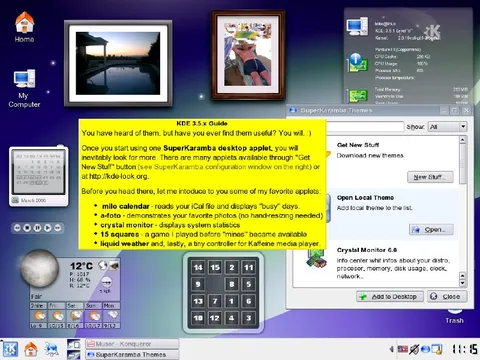The height and width of the screenshot is (360, 480).
Task: Click the satellite image icon in the weather applet
Action: click(114, 265)
